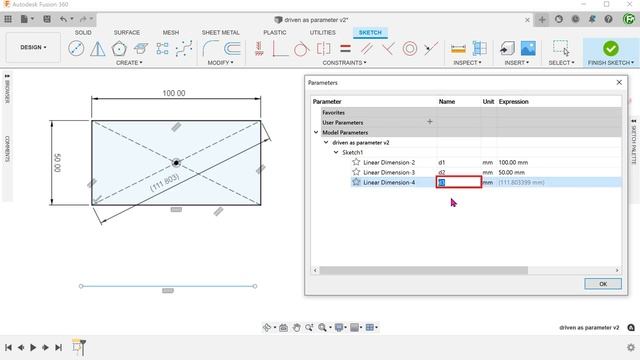
Task: Click the Save icon
Action: [47, 19]
